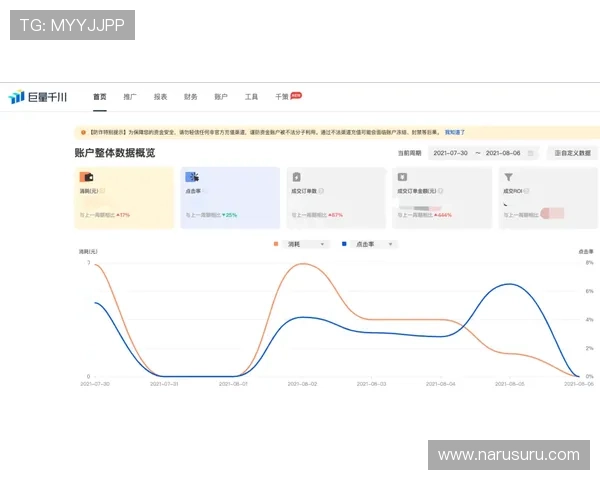This screenshot has height=480, width=600.
Task: Open the 千策 tab
Action: point(282,97)
